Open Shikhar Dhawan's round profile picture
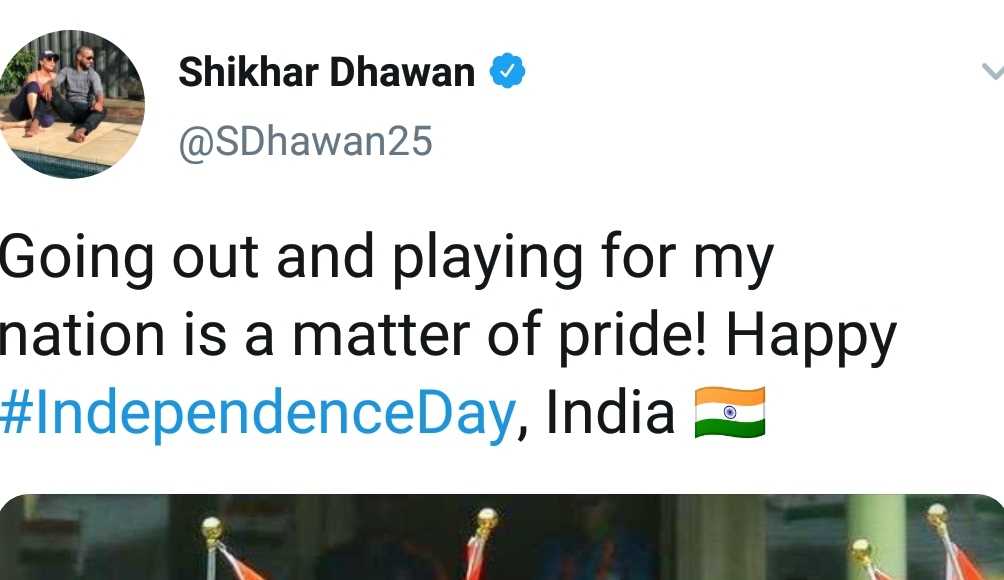This screenshot has height=580, width=1004. click(x=71, y=104)
